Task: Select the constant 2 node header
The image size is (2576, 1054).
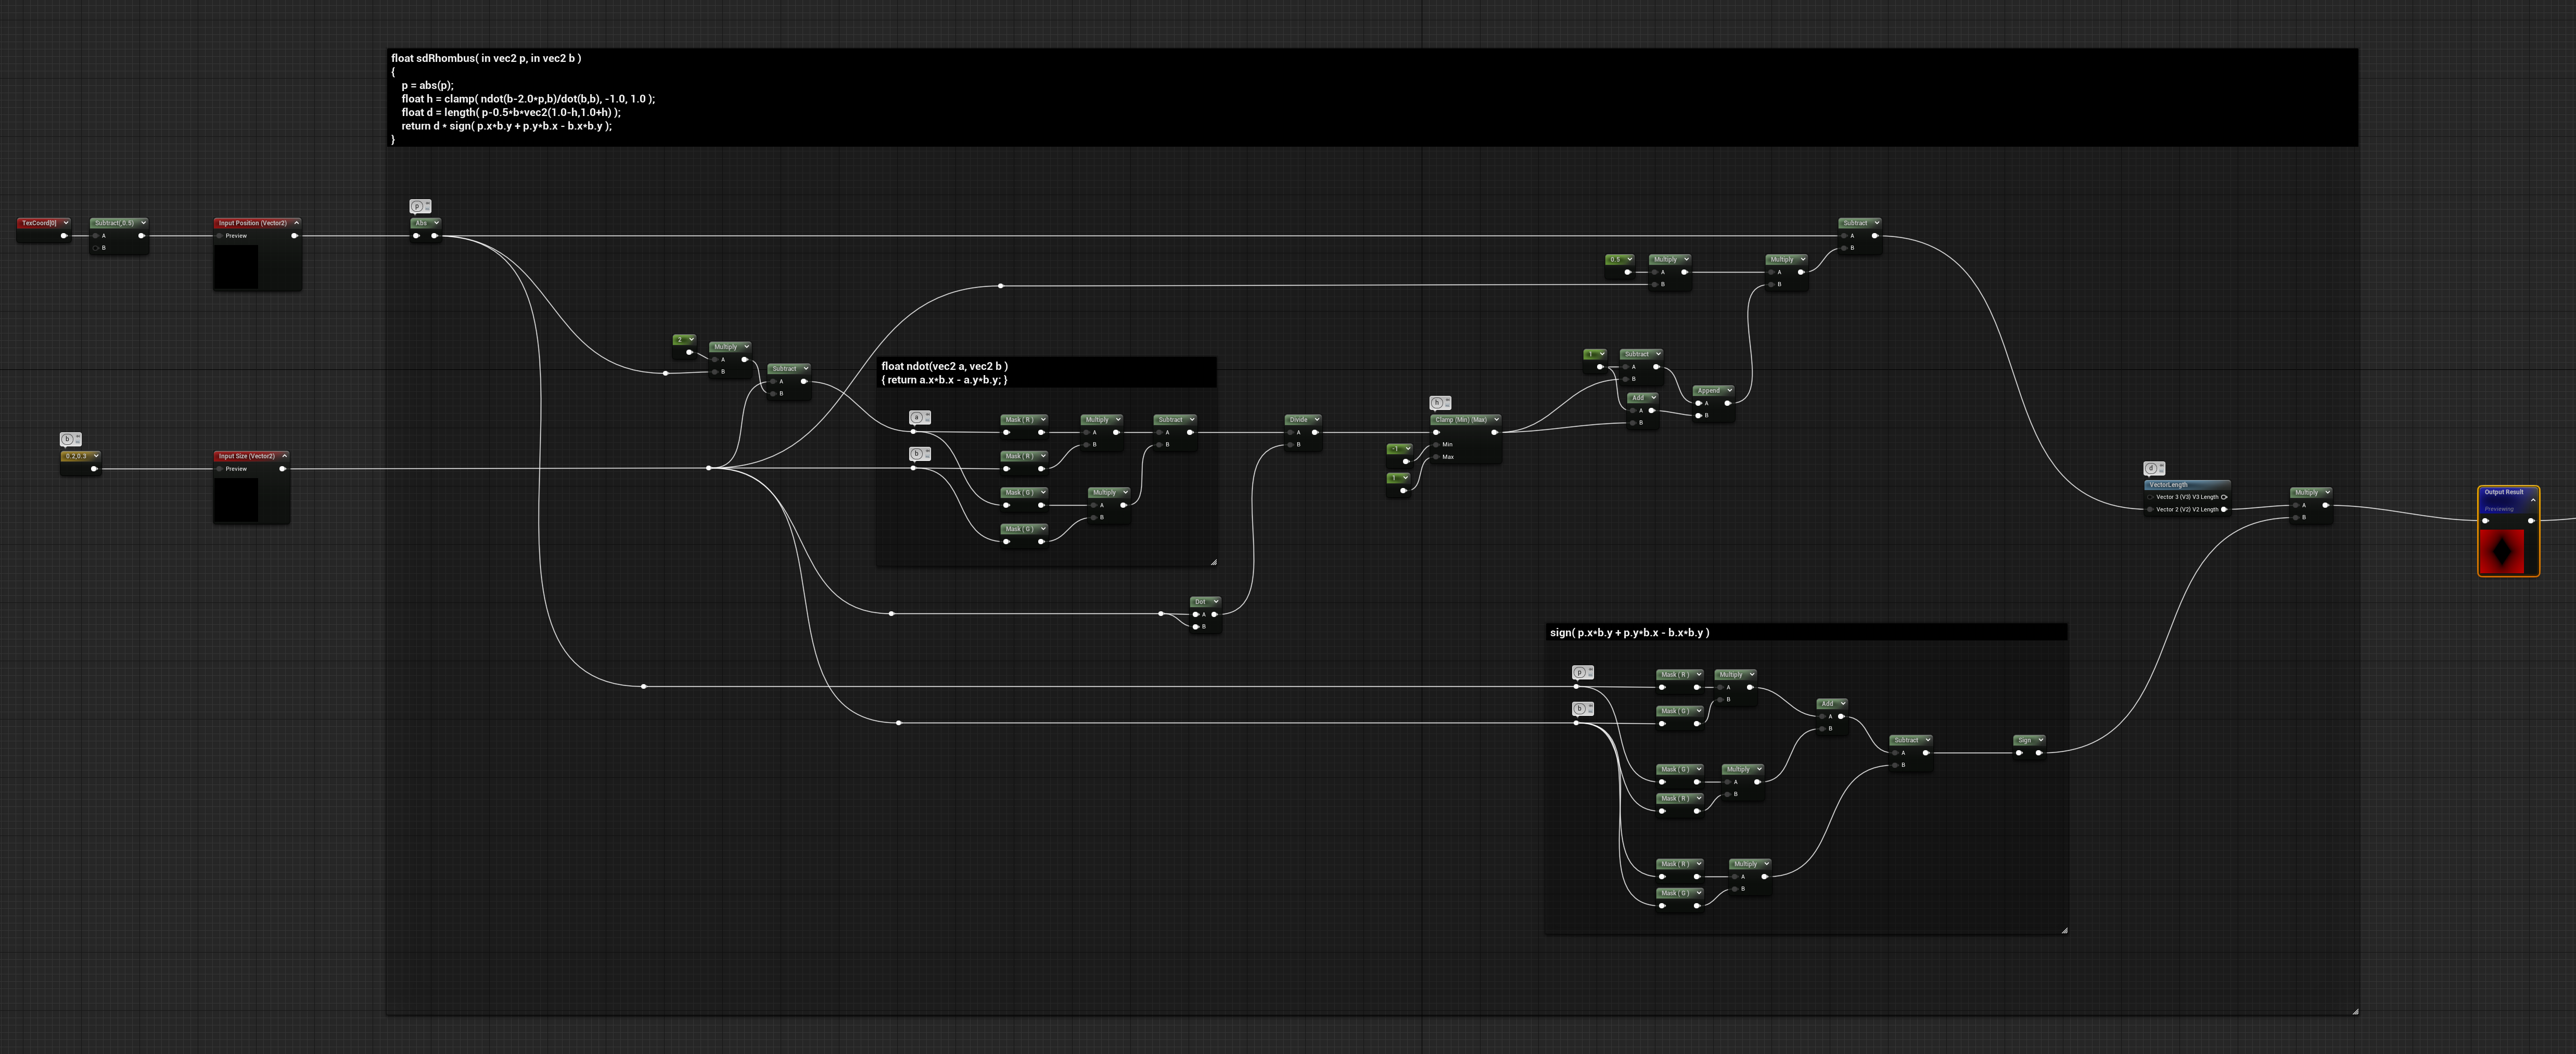Action: 684,340
